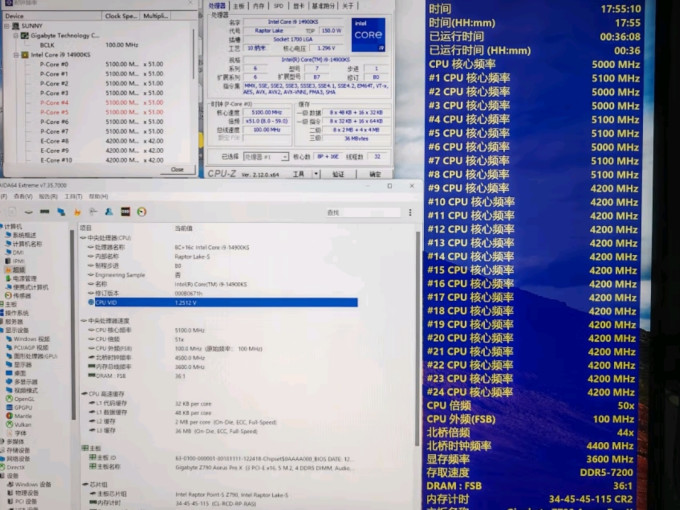The image size is (680, 510).
Task: Select 显示器 item in AIDA64 tree
Action: click(x=19, y=365)
